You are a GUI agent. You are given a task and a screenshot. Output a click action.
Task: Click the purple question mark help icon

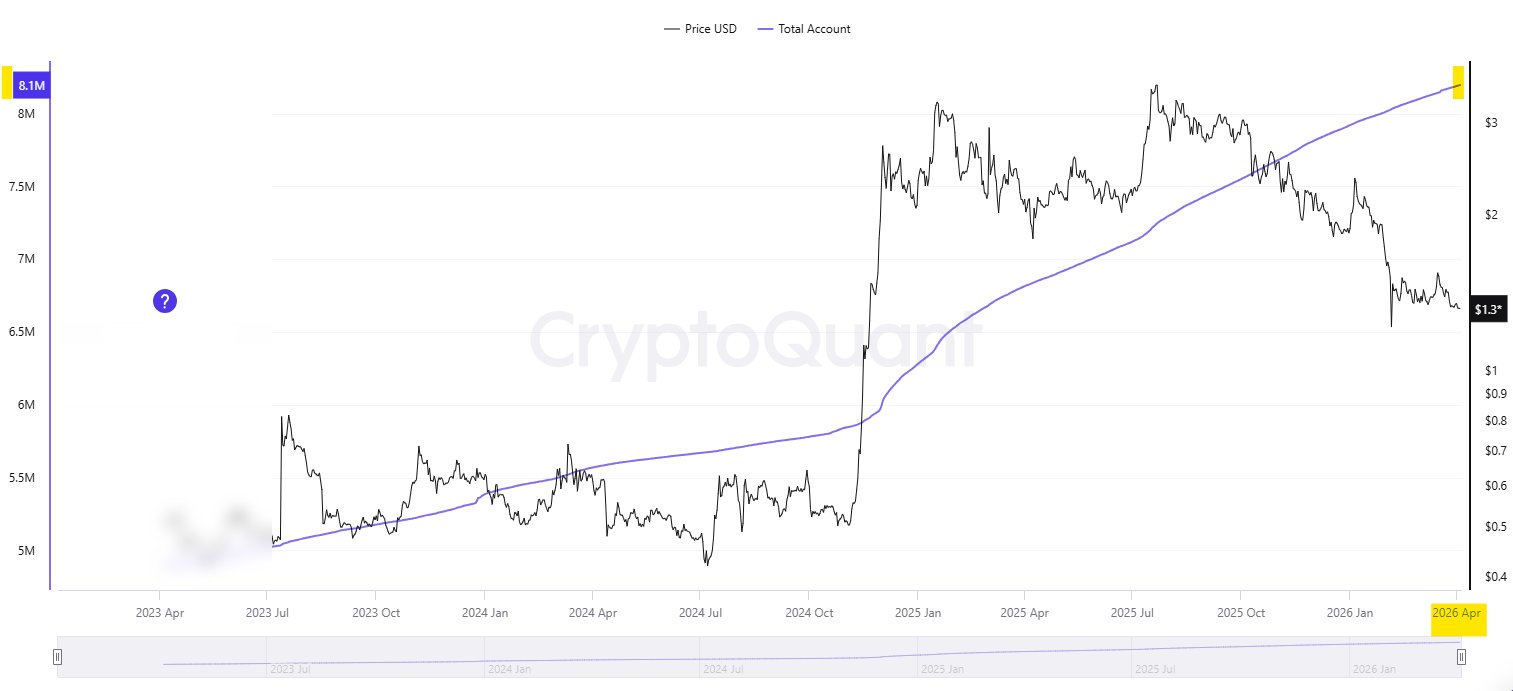coord(165,300)
